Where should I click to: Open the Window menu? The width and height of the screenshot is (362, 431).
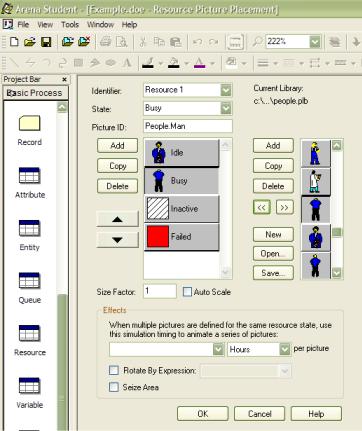pyautogui.click(x=100, y=25)
